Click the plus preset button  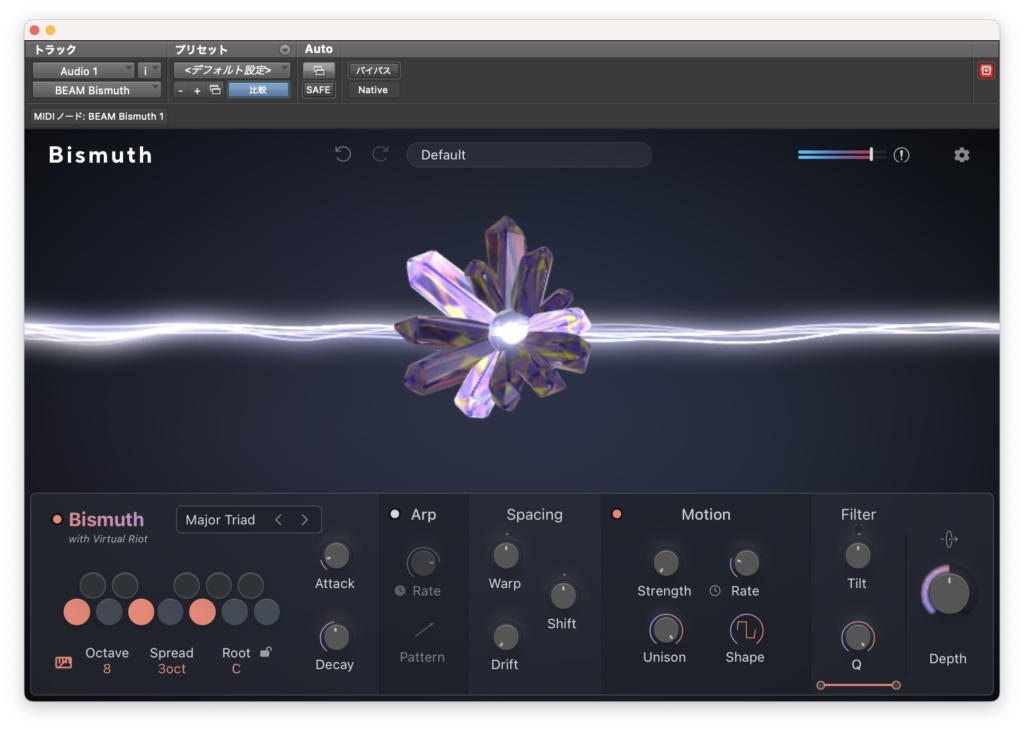tap(197, 90)
